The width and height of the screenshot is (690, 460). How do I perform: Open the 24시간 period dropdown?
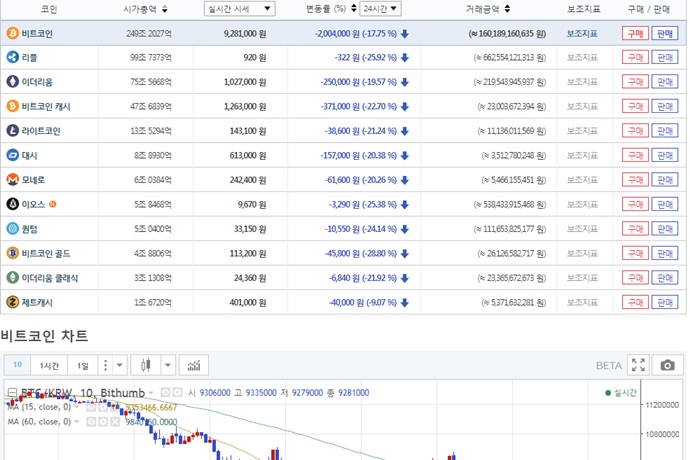point(380,9)
